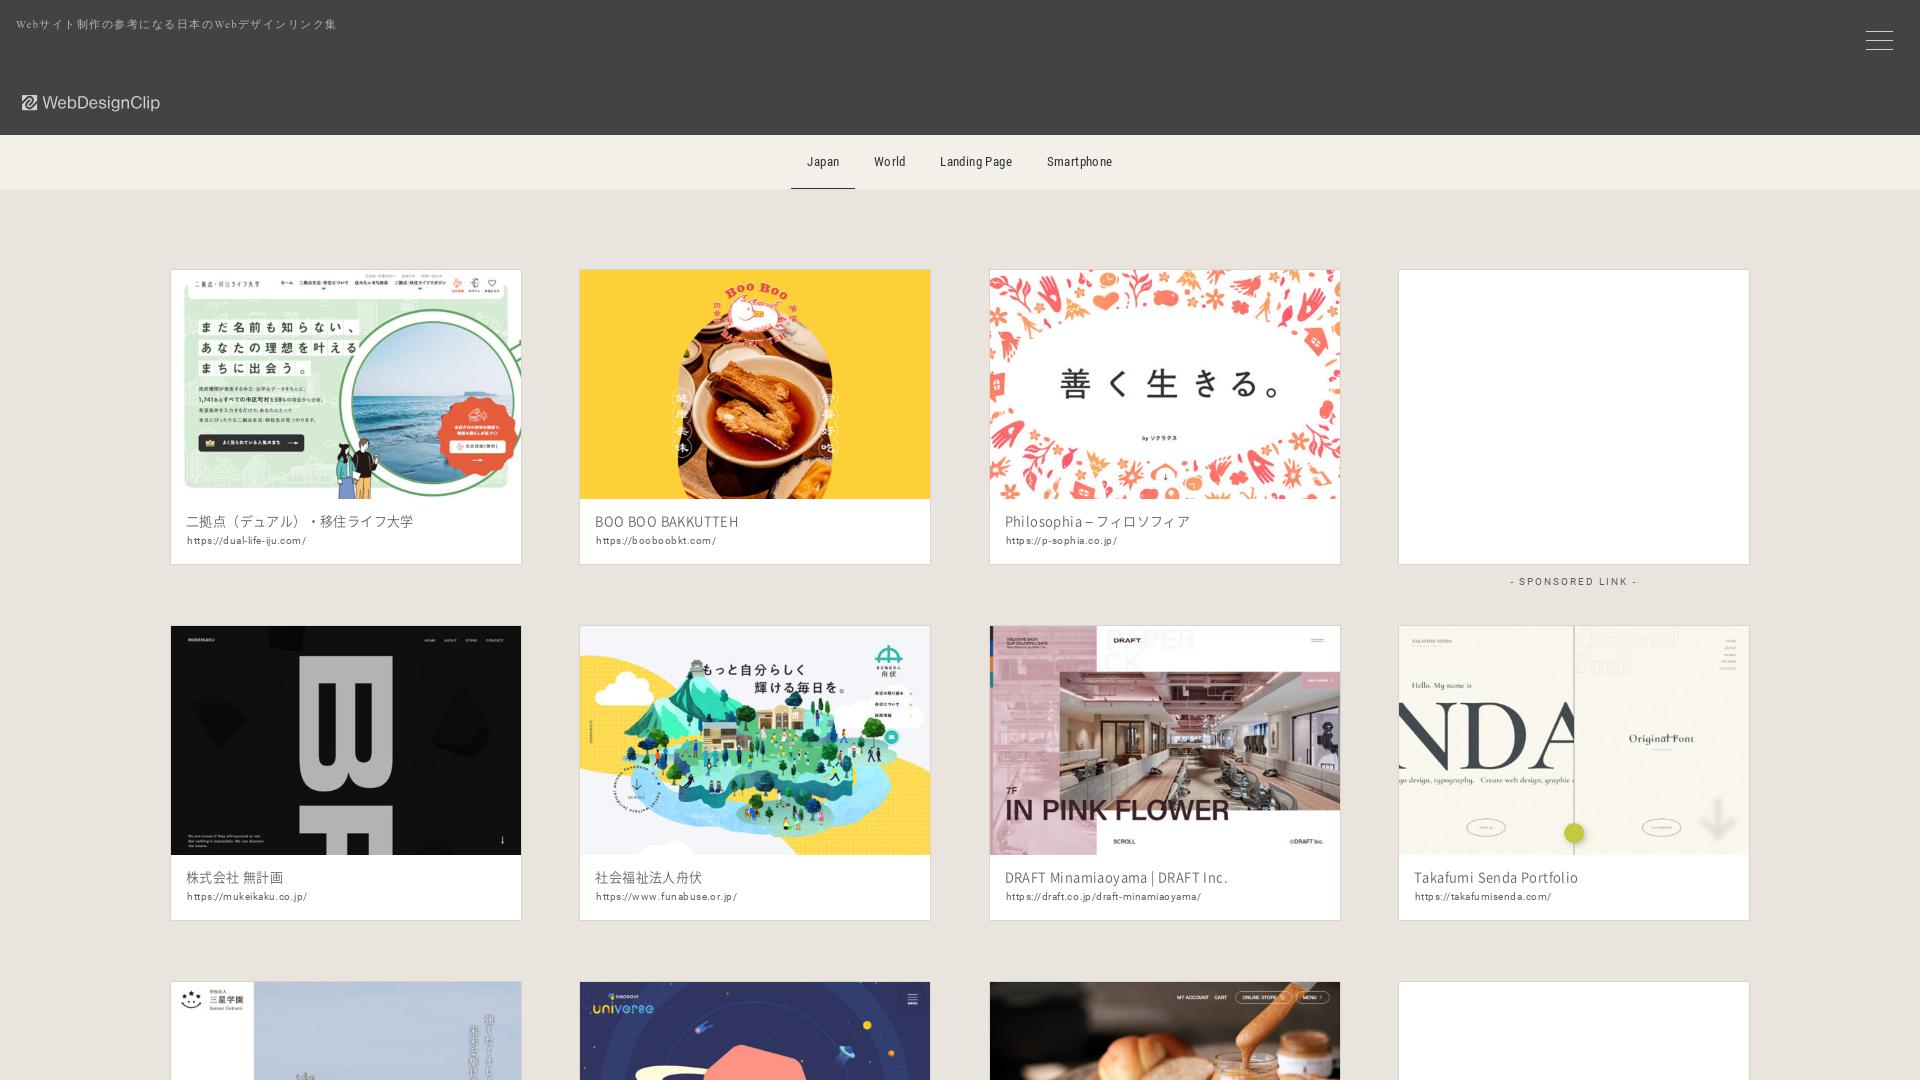This screenshot has height=1080, width=1920.
Task: Click the BOO BOO BAKKUTTEH title link
Action: [x=667, y=521]
